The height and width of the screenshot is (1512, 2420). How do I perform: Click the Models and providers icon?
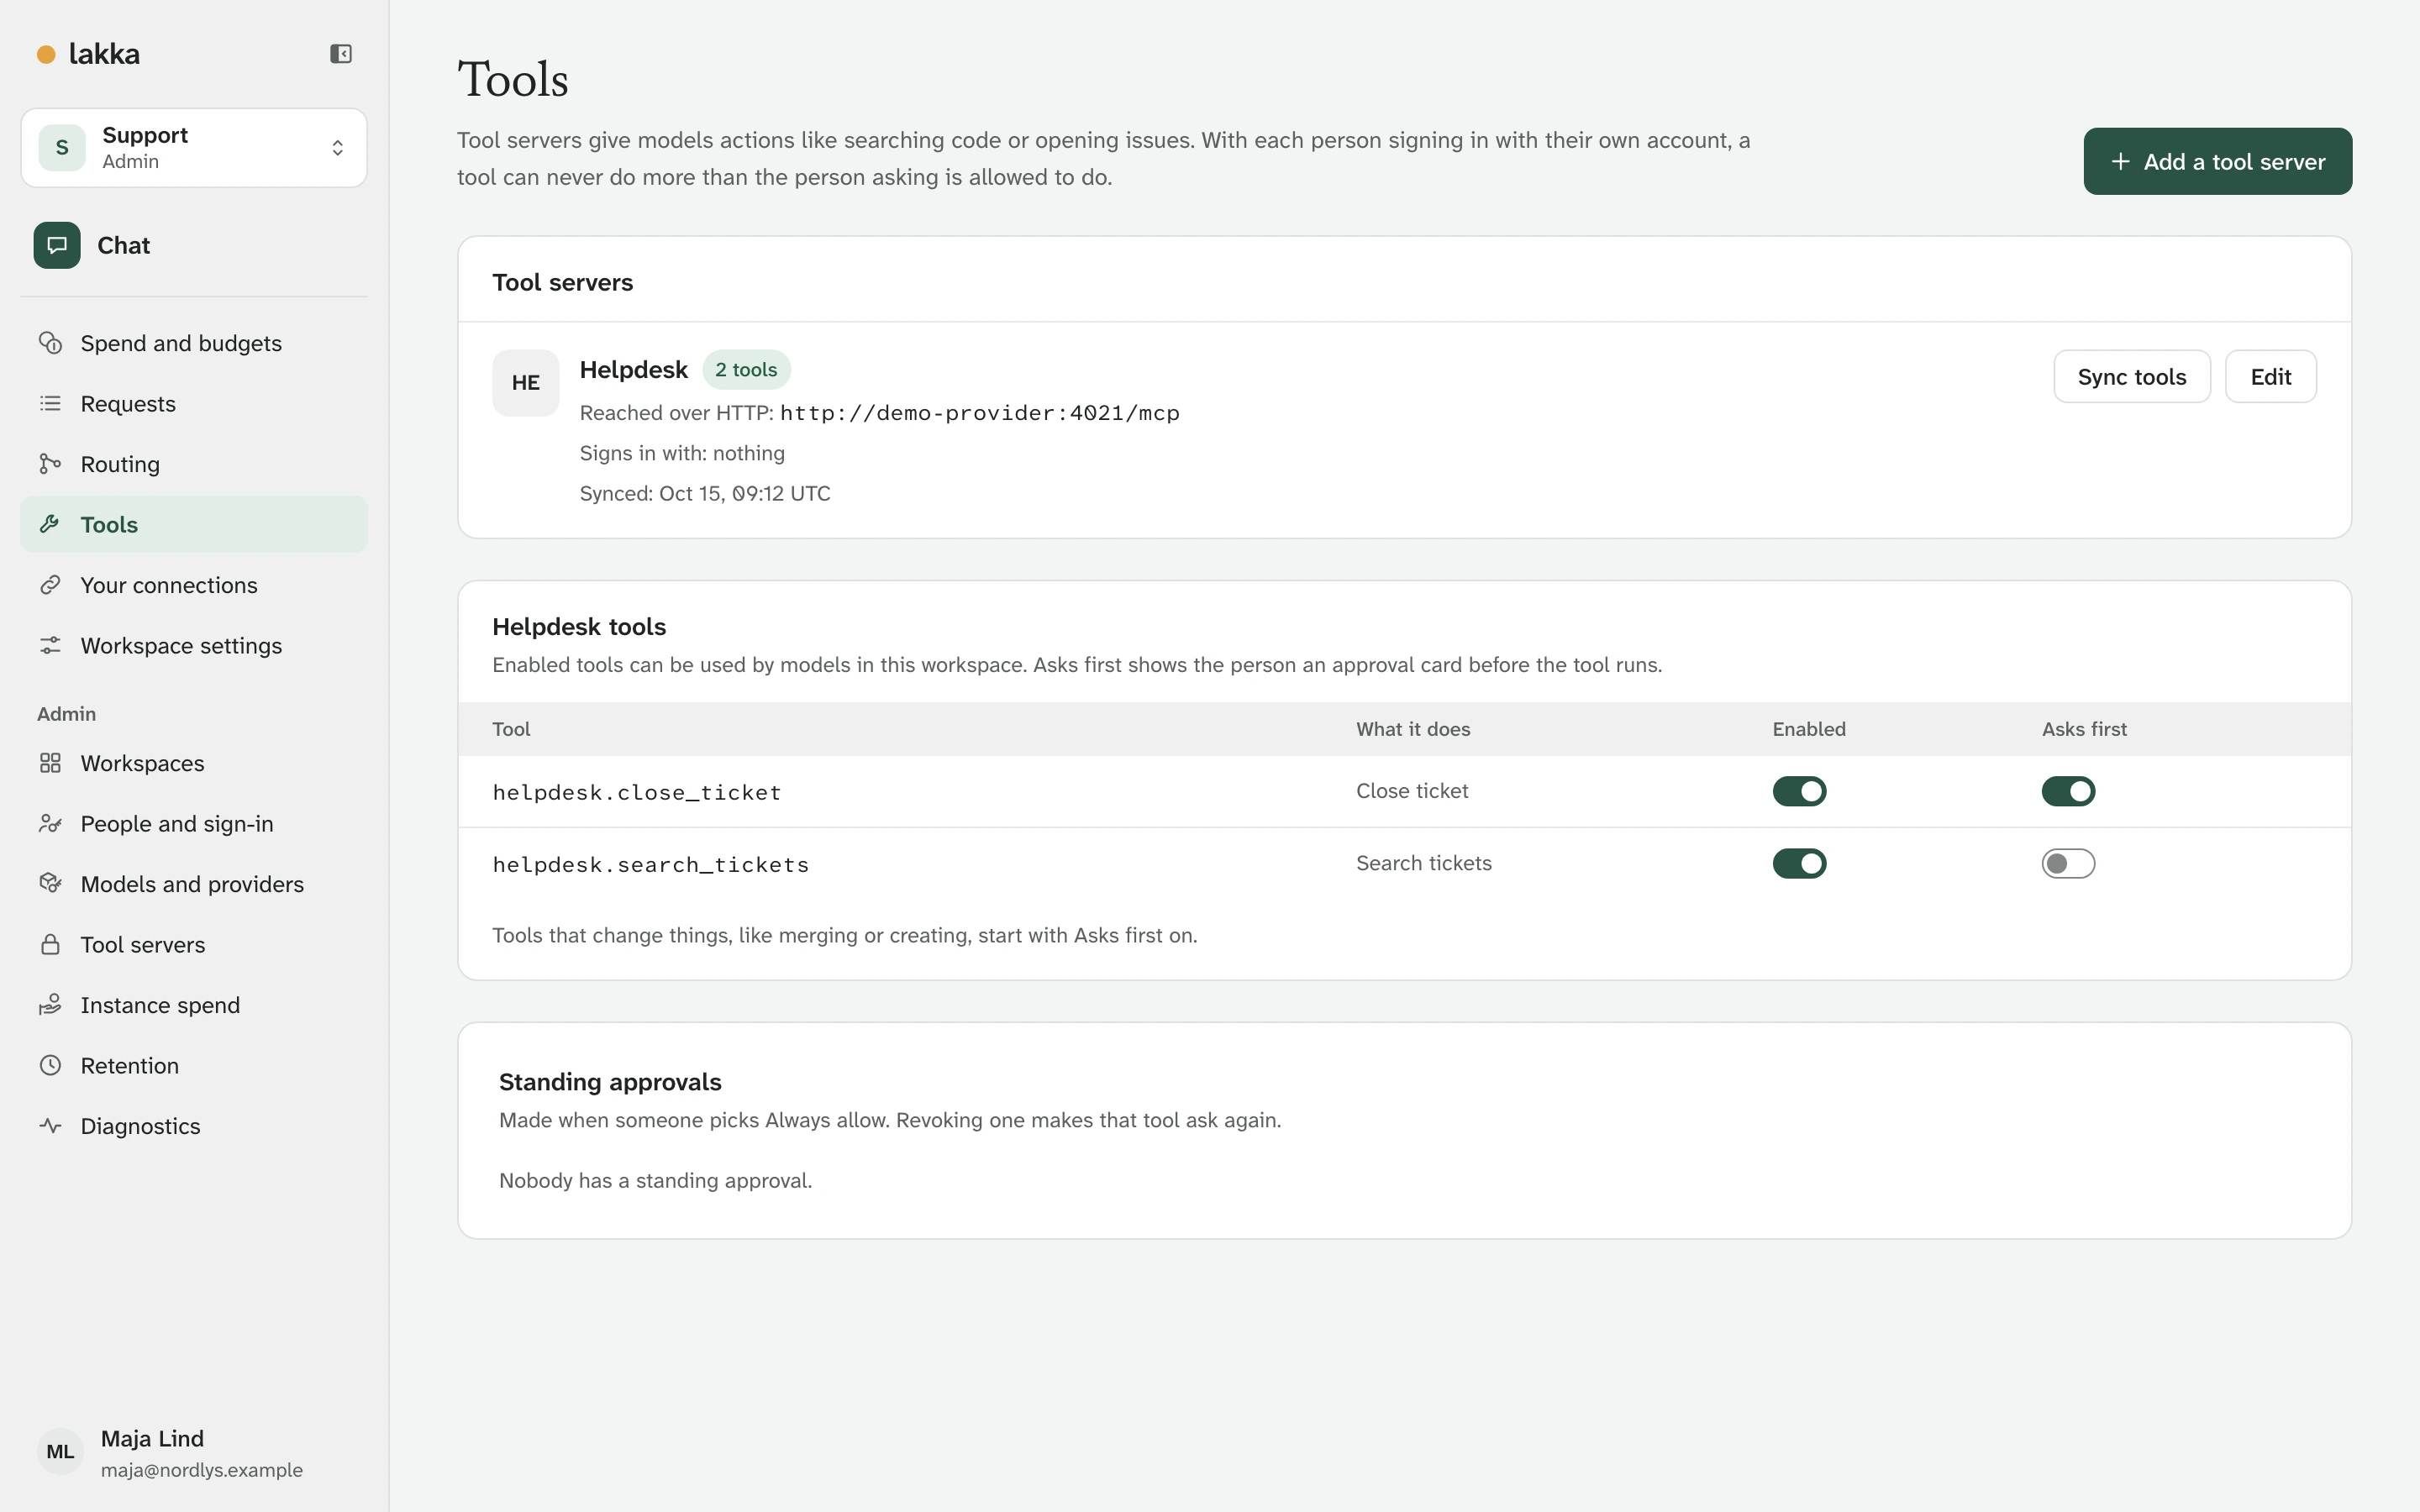click(50, 884)
